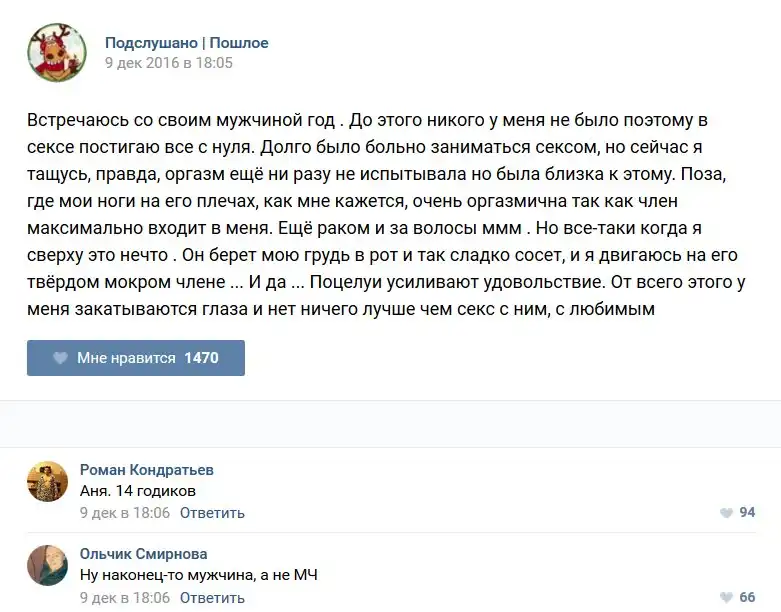Click the 94 likes count on first comment
This screenshot has width=781, height=612.
tap(747, 513)
